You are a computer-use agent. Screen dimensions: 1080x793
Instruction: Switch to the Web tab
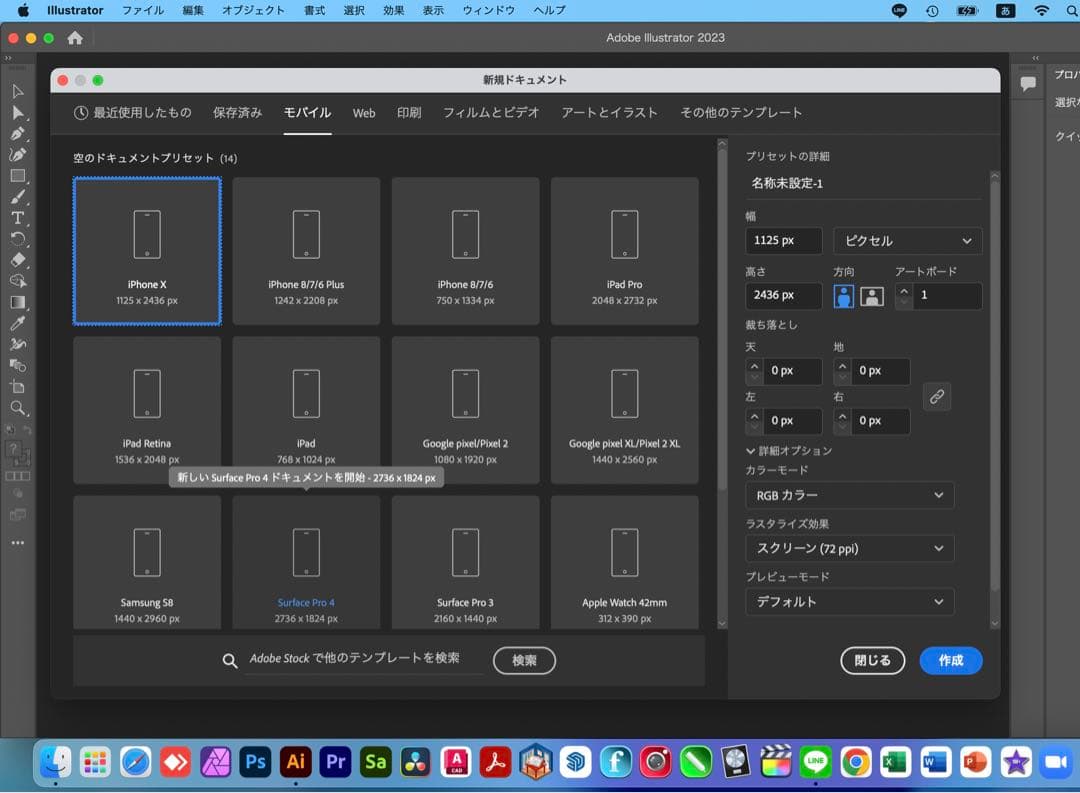pyautogui.click(x=364, y=113)
